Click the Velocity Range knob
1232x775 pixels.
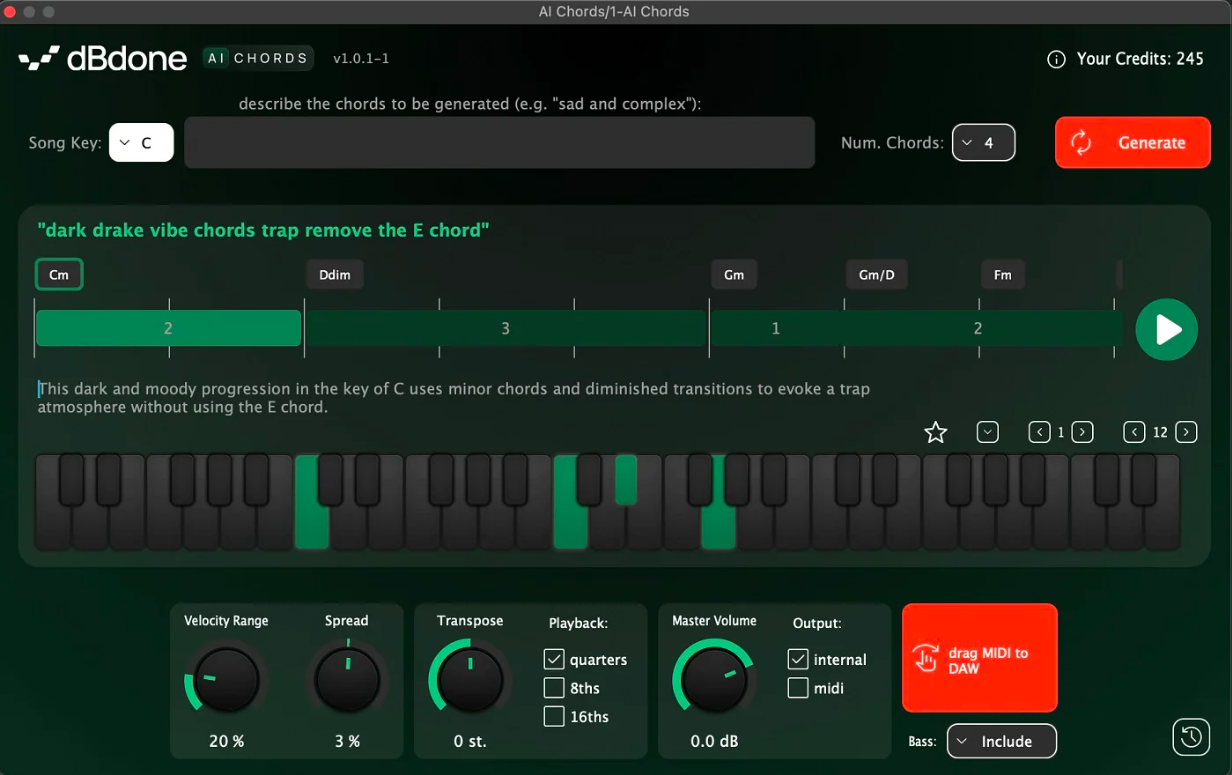click(226, 680)
